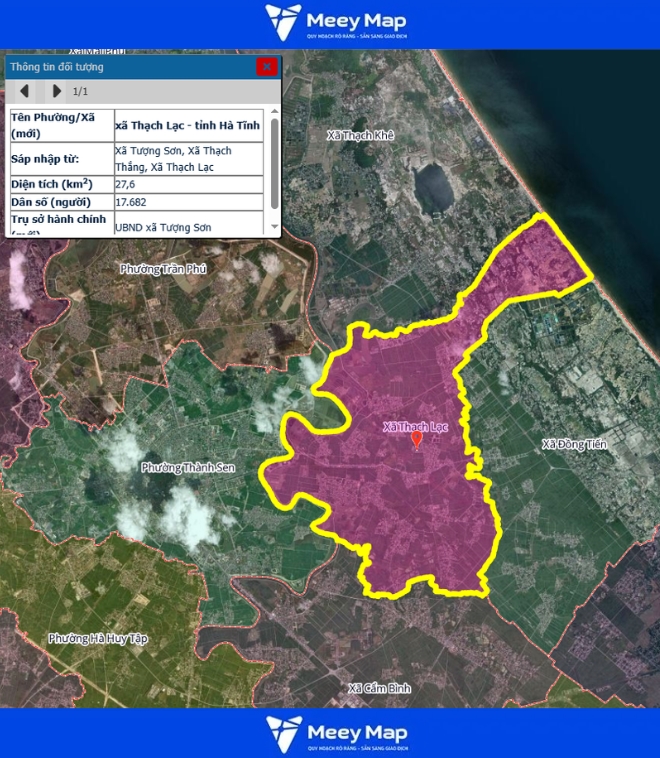Go to next object with right arrow
Screen dimensions: 660x758
[x=56, y=91]
